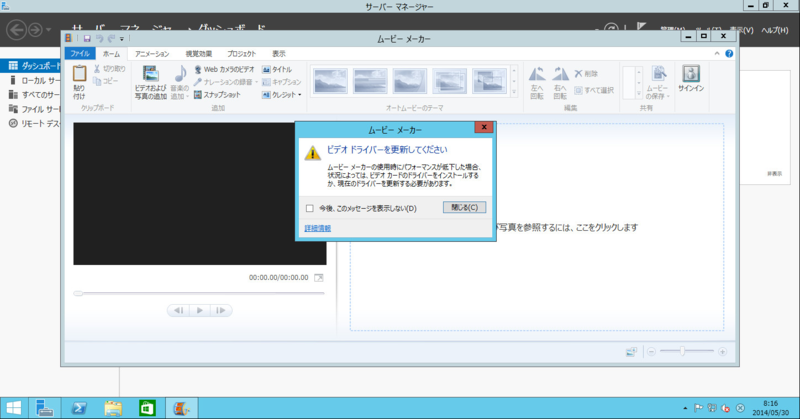
Task: Open Help (ヘルプ) menu in Server Manager
Action: click(774, 30)
